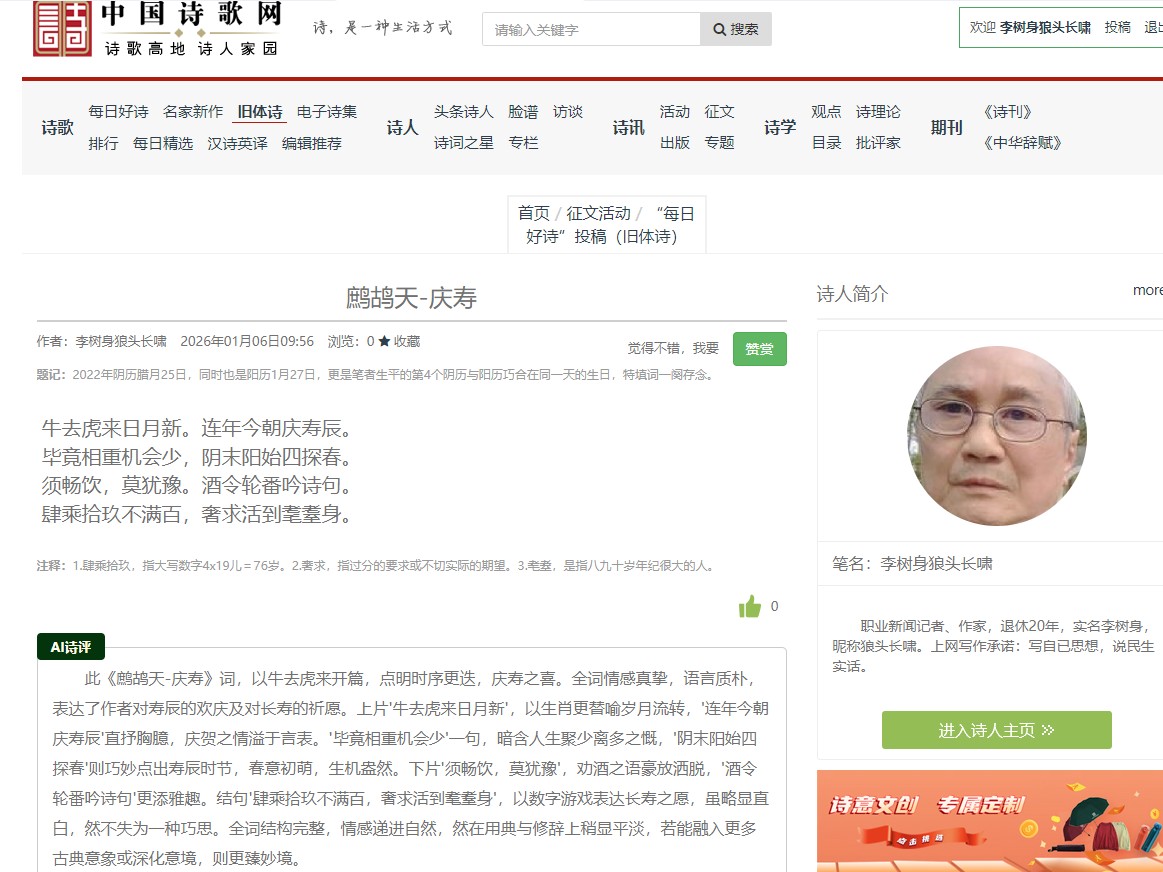Viewport: 1163px width, 872px height.
Task: Expand poet intro via more link
Action: [x=1147, y=290]
